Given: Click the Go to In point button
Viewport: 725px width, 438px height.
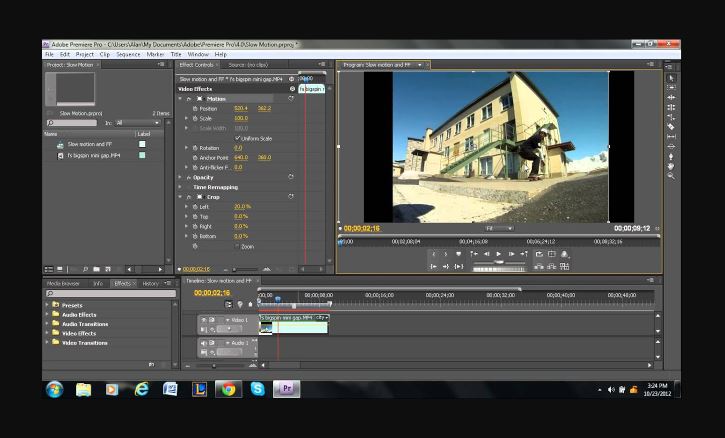Looking at the screenshot, I should point(433,266).
